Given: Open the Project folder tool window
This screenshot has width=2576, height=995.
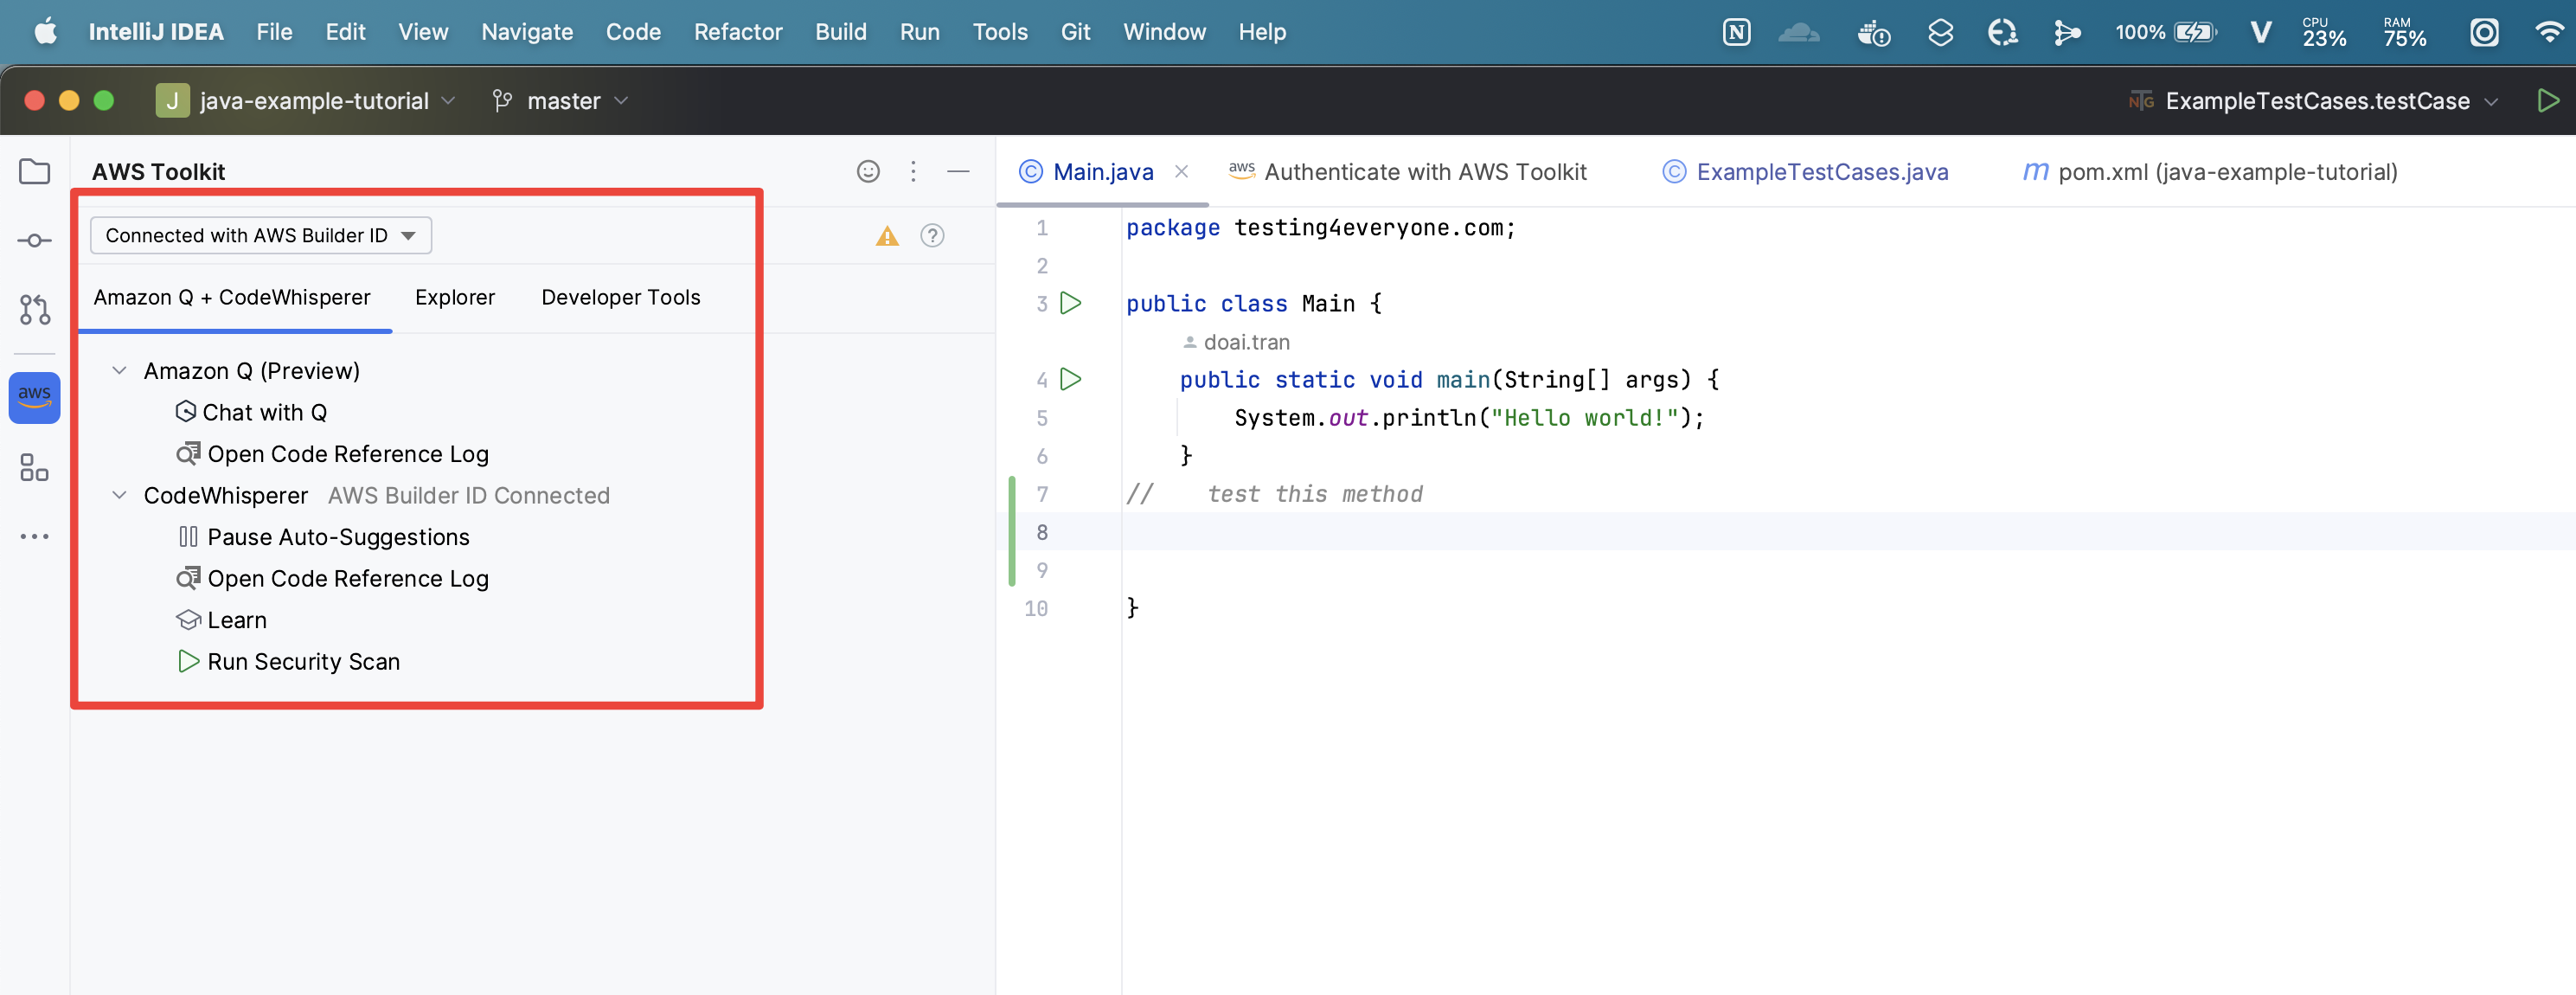Looking at the screenshot, I should tap(34, 172).
